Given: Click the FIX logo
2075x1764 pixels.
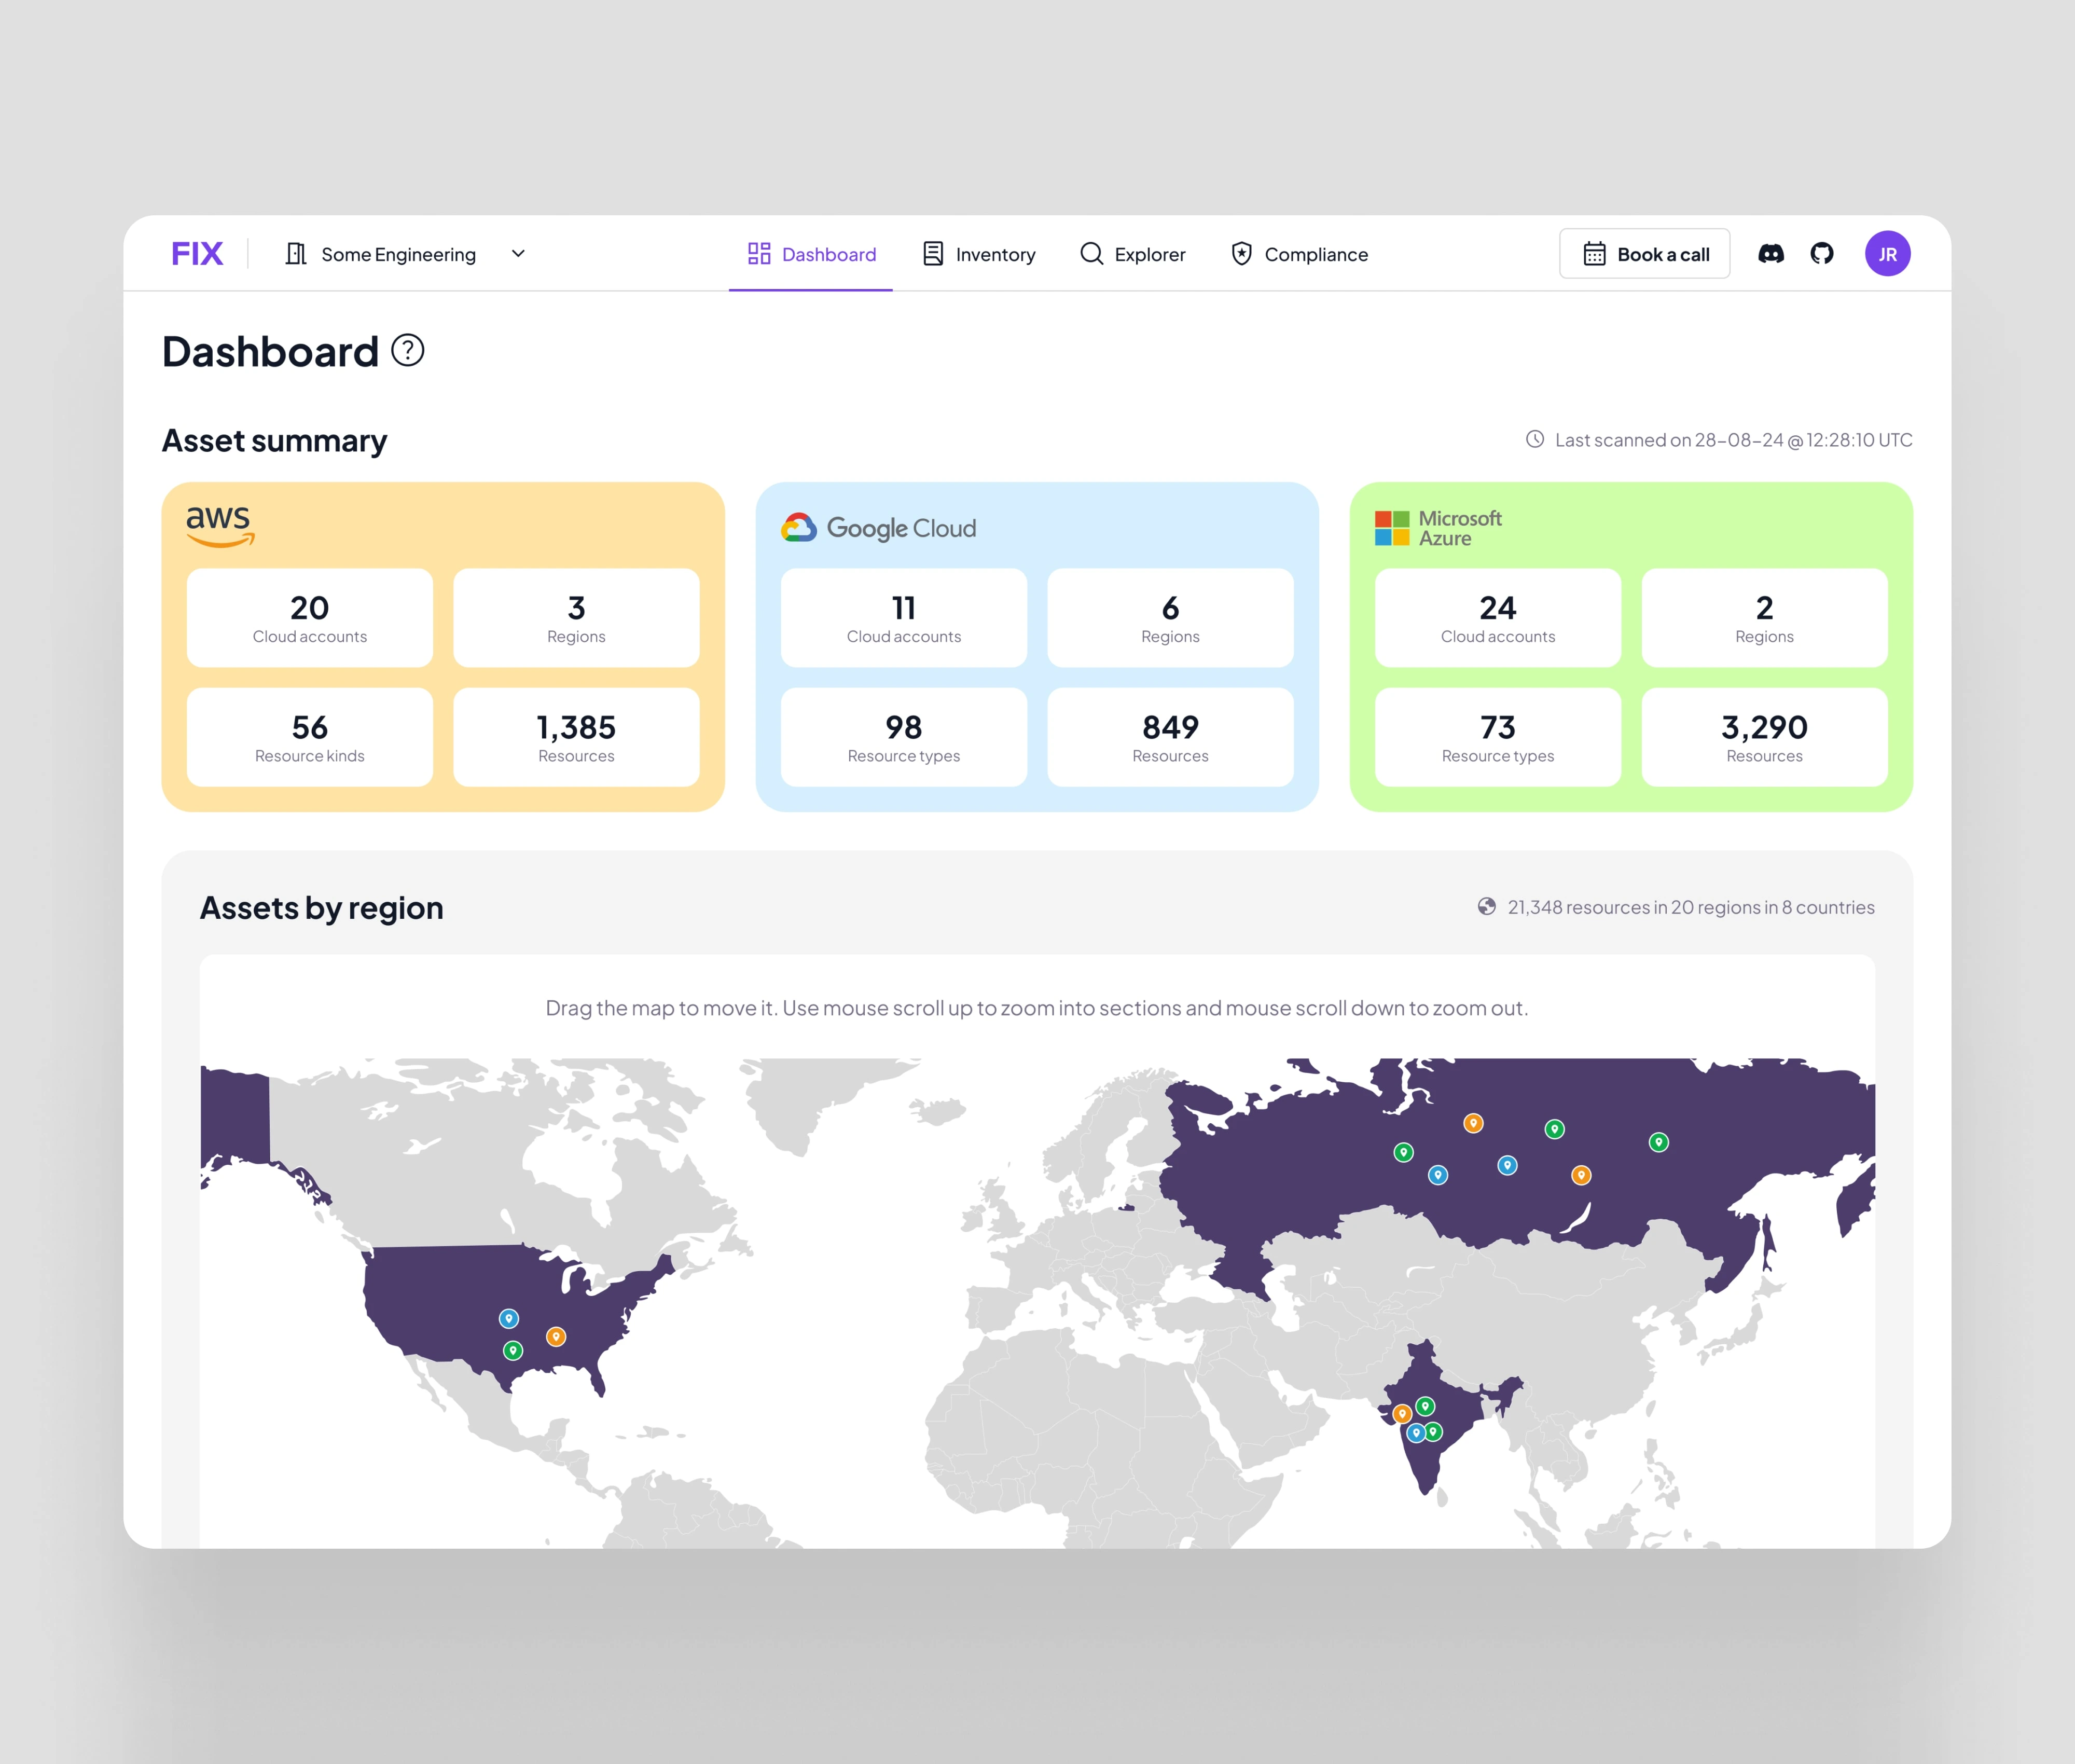Looking at the screenshot, I should [197, 253].
